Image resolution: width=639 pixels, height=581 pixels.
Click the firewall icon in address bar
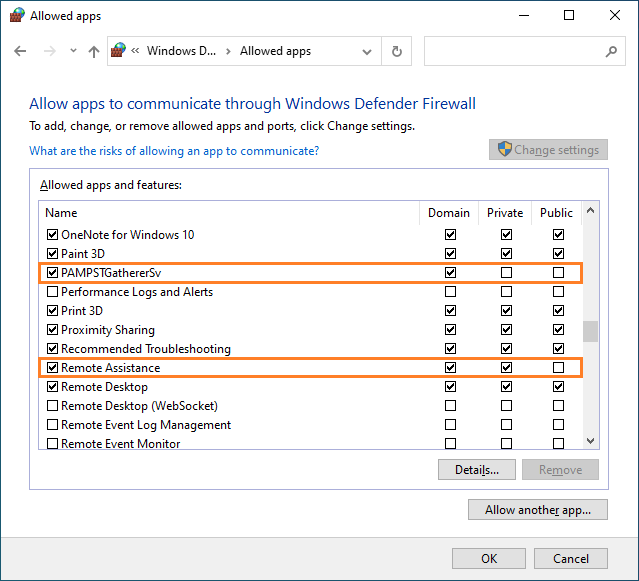coord(119,51)
